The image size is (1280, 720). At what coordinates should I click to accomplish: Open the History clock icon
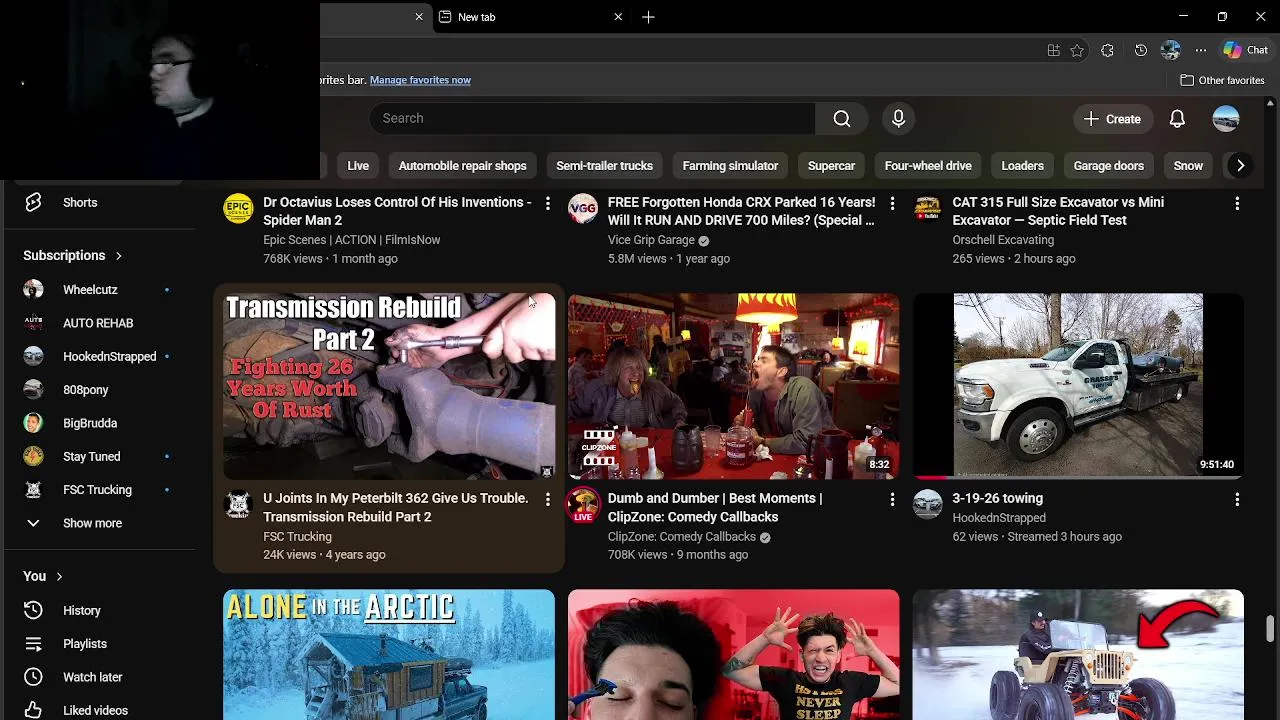pyautogui.click(x=33, y=610)
